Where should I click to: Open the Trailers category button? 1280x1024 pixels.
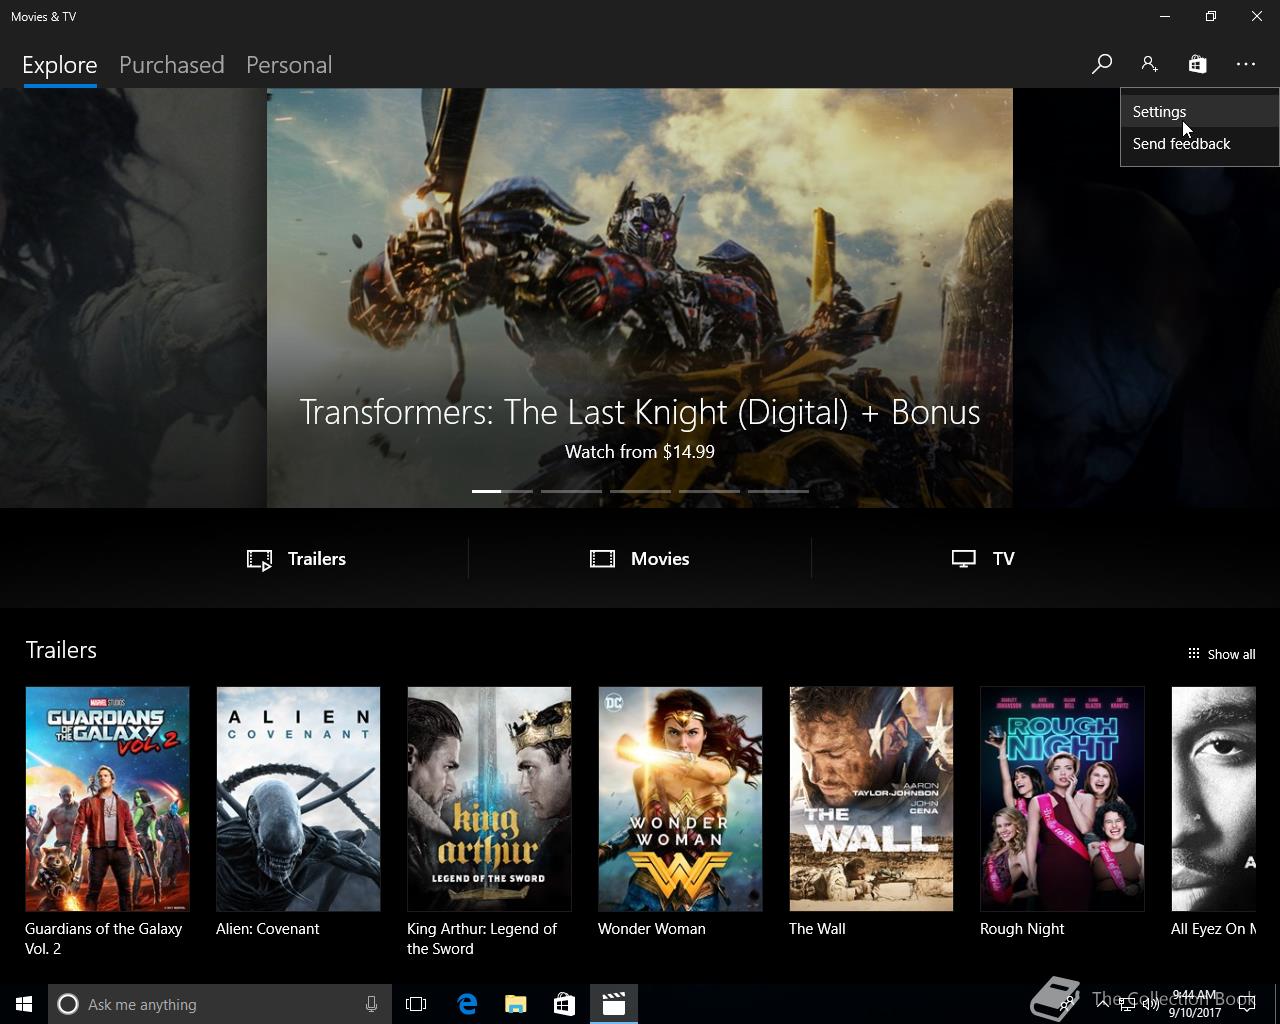tap(297, 559)
